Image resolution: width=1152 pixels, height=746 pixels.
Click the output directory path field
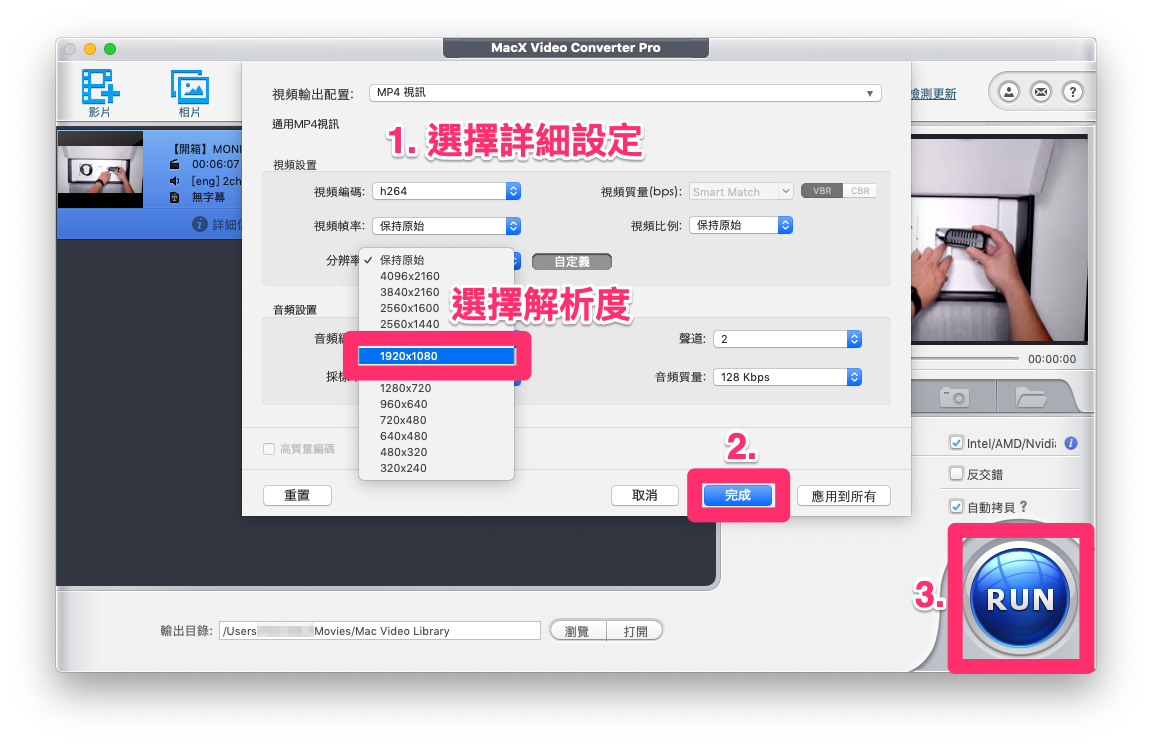coord(380,631)
